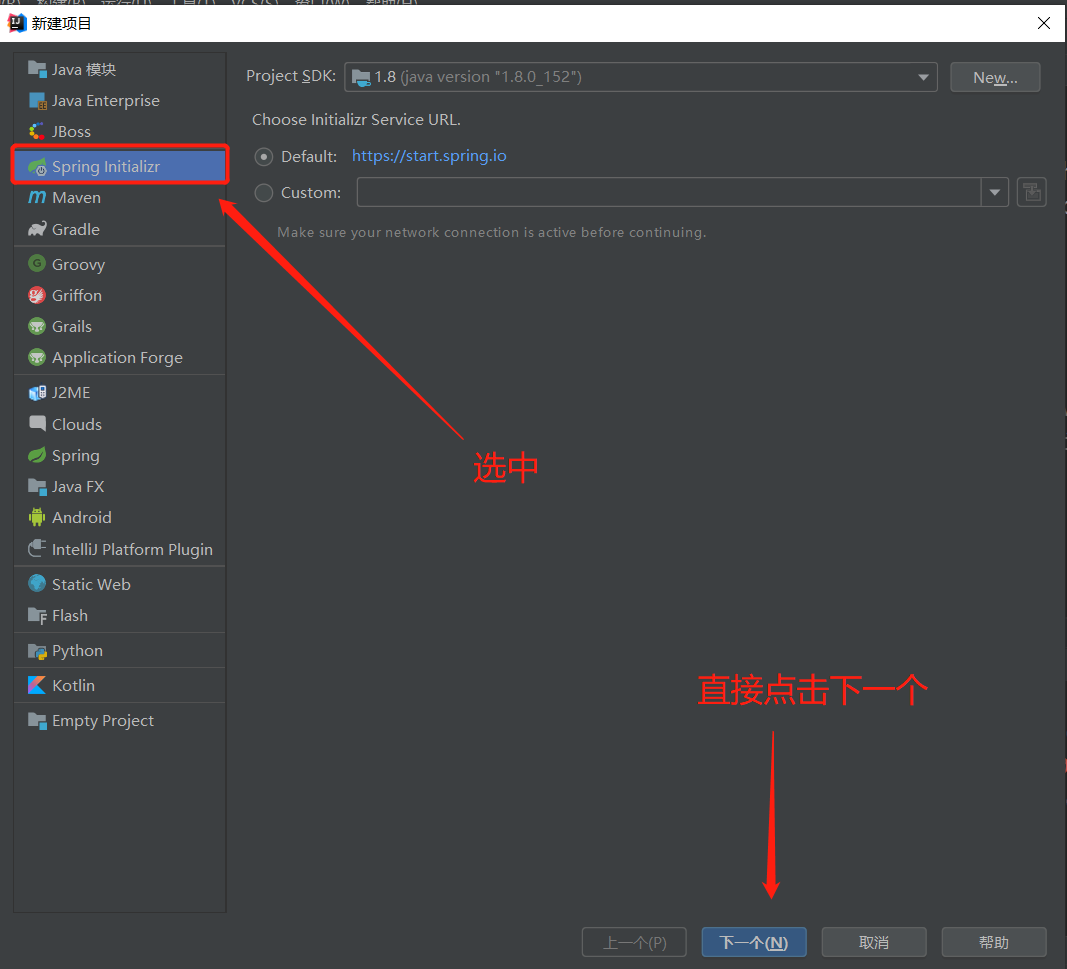Screen dimensions: 1067x969
Task: Select Kotlin project type label
Action: 73,685
